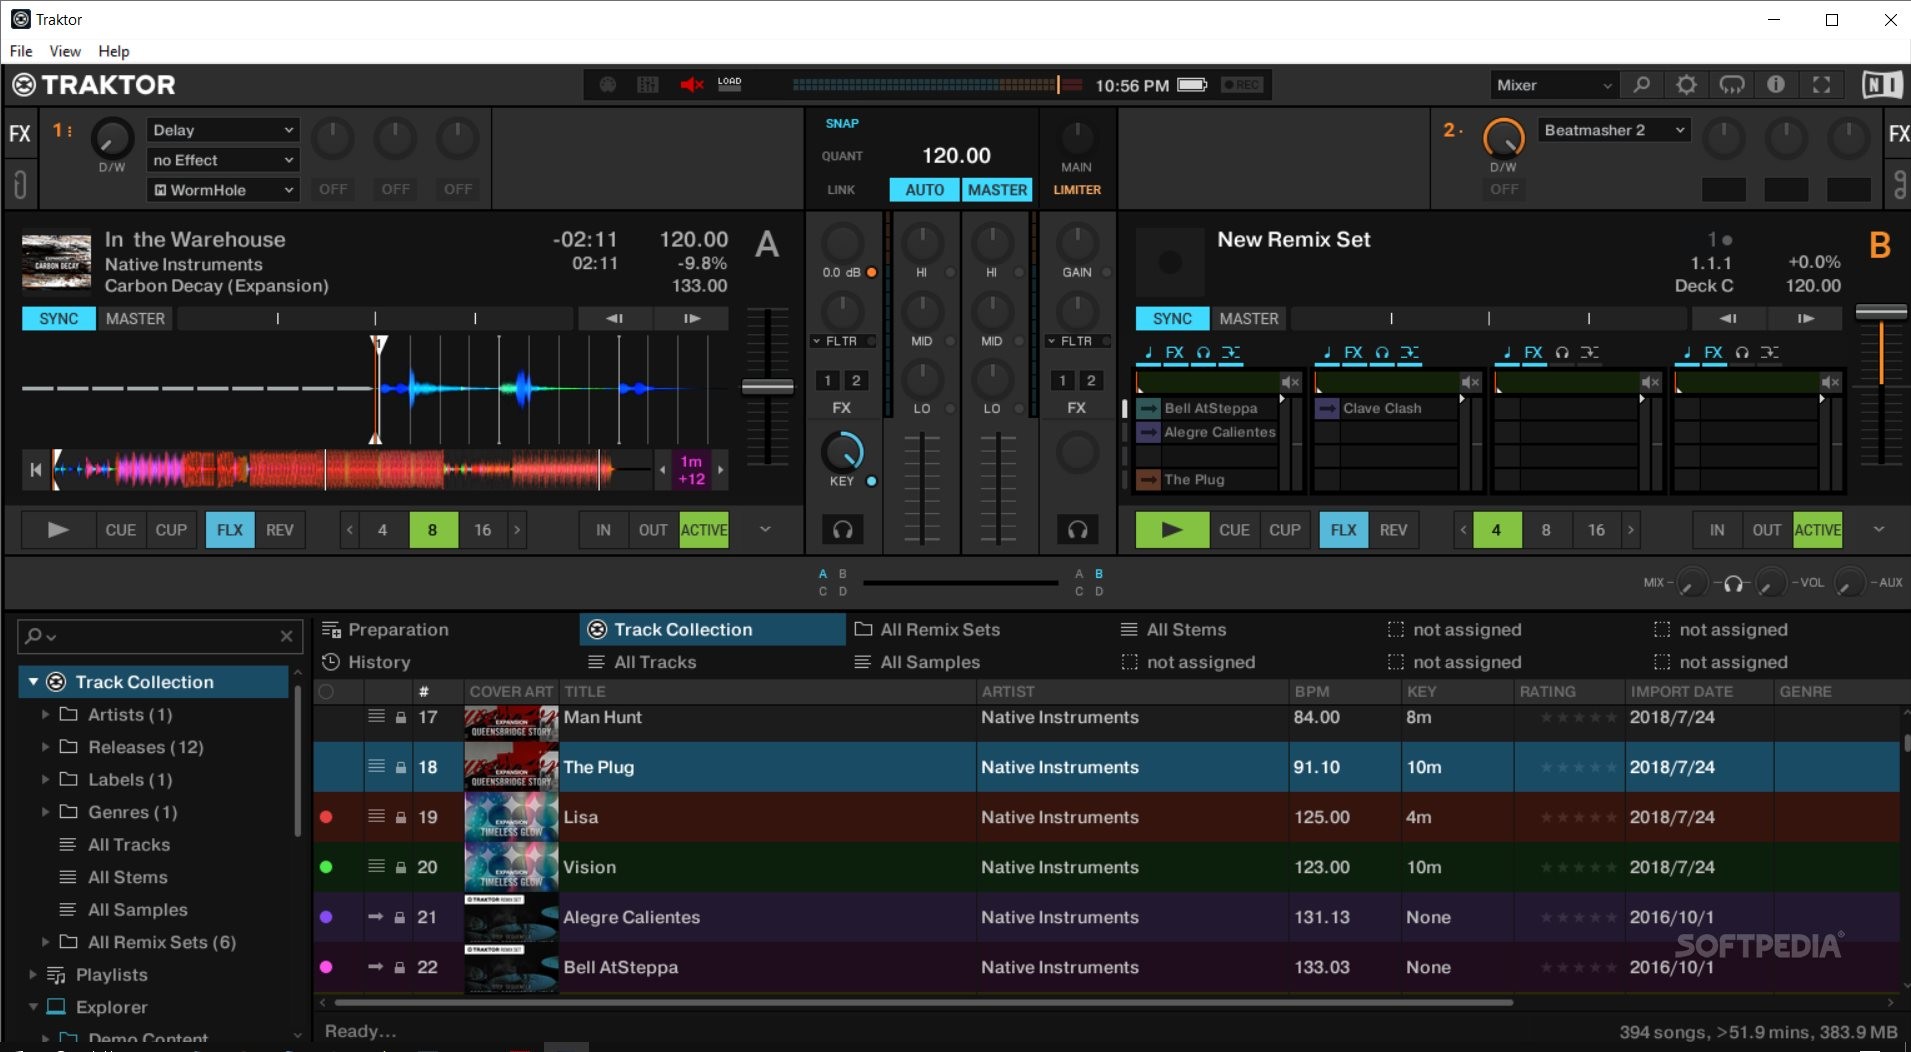Toggle Deck B REV reverse mode
The width and height of the screenshot is (1911, 1052).
point(1393,530)
